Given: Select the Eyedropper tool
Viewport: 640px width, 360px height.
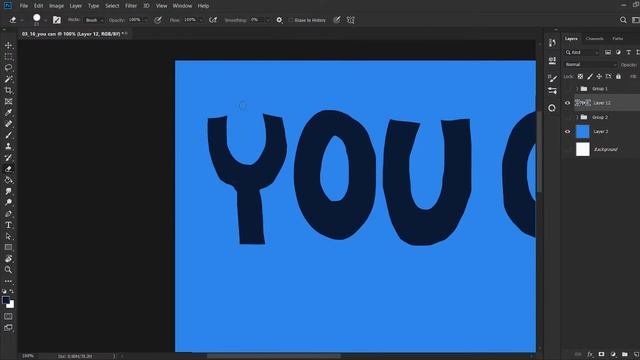Looking at the screenshot, I should point(8,113).
